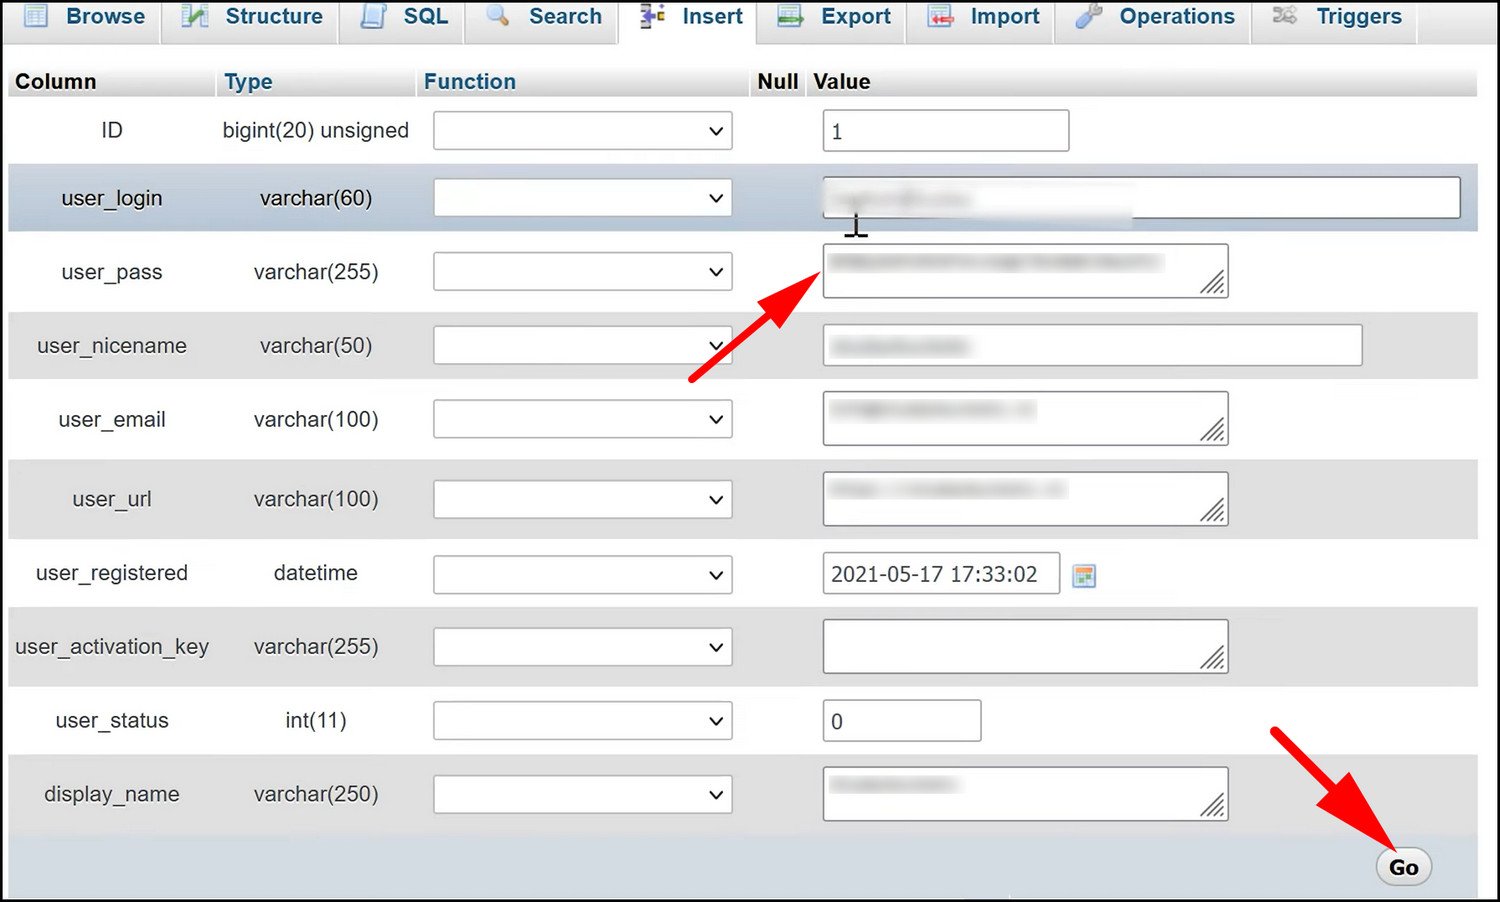Expand function dropdown for user_email row

[x=582, y=419]
